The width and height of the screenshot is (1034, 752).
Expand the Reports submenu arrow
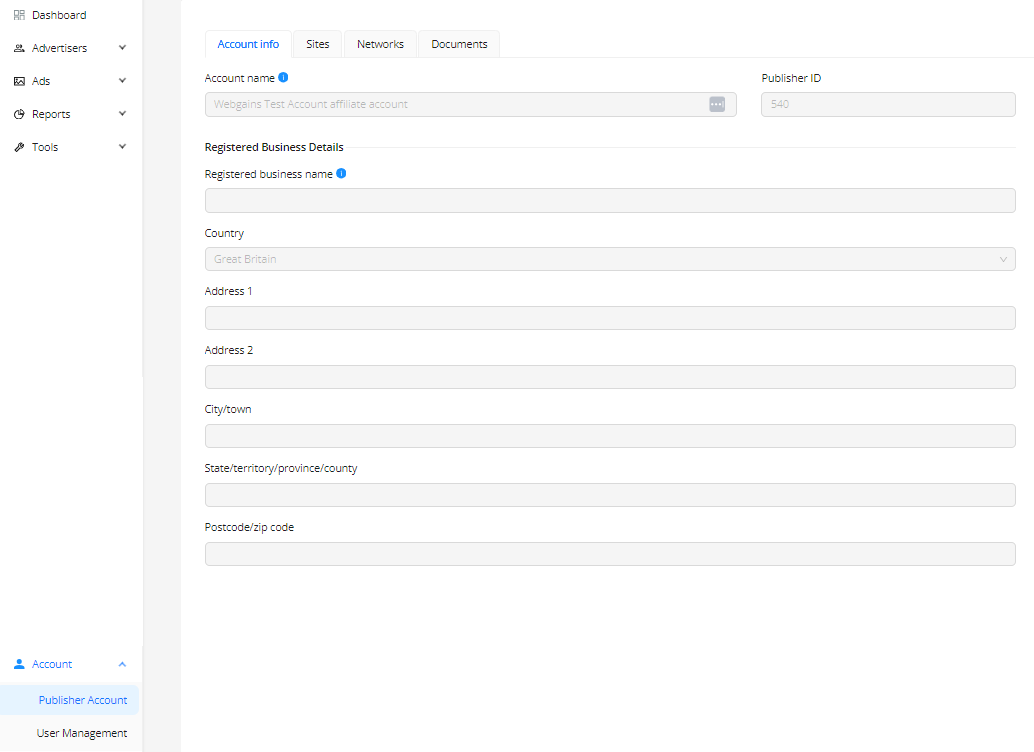pyautogui.click(x=122, y=114)
